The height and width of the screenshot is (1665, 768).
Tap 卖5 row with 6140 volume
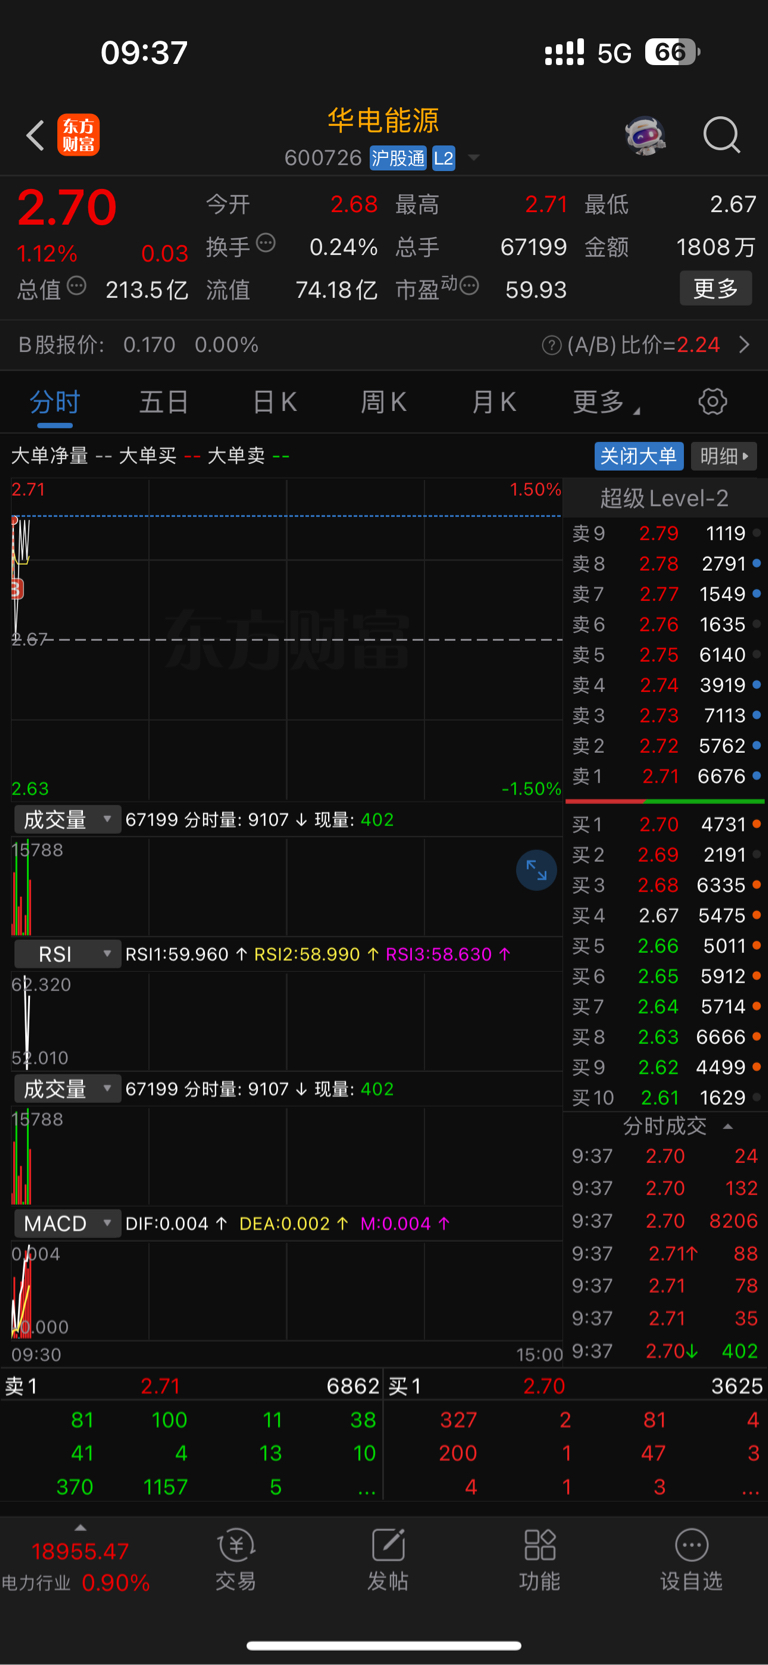click(x=665, y=655)
